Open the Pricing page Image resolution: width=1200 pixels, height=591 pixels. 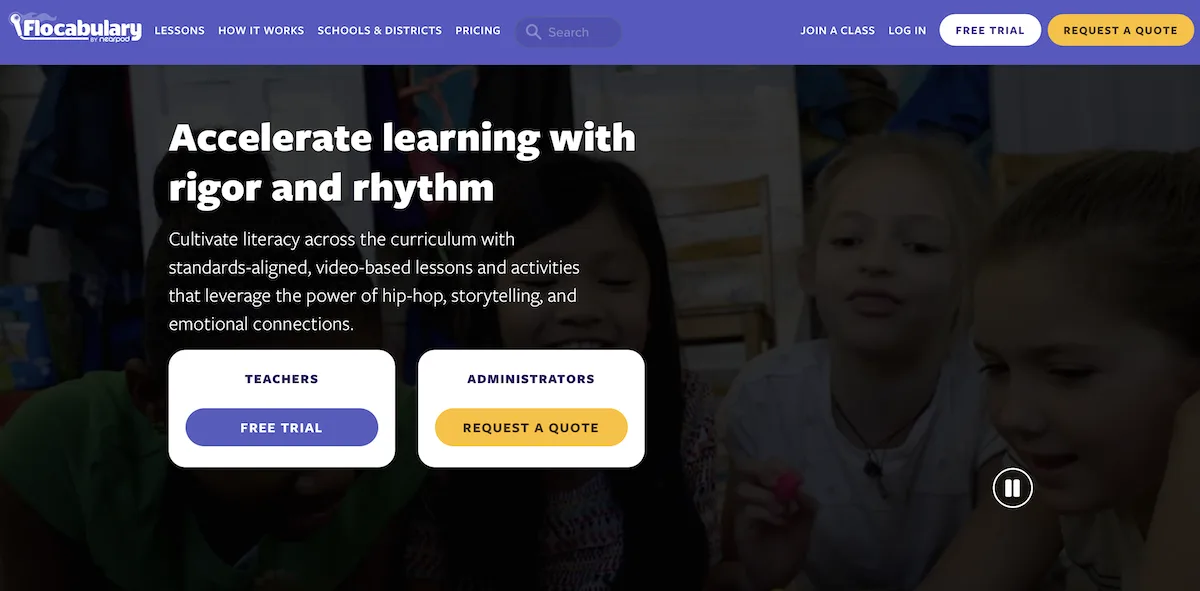478,31
